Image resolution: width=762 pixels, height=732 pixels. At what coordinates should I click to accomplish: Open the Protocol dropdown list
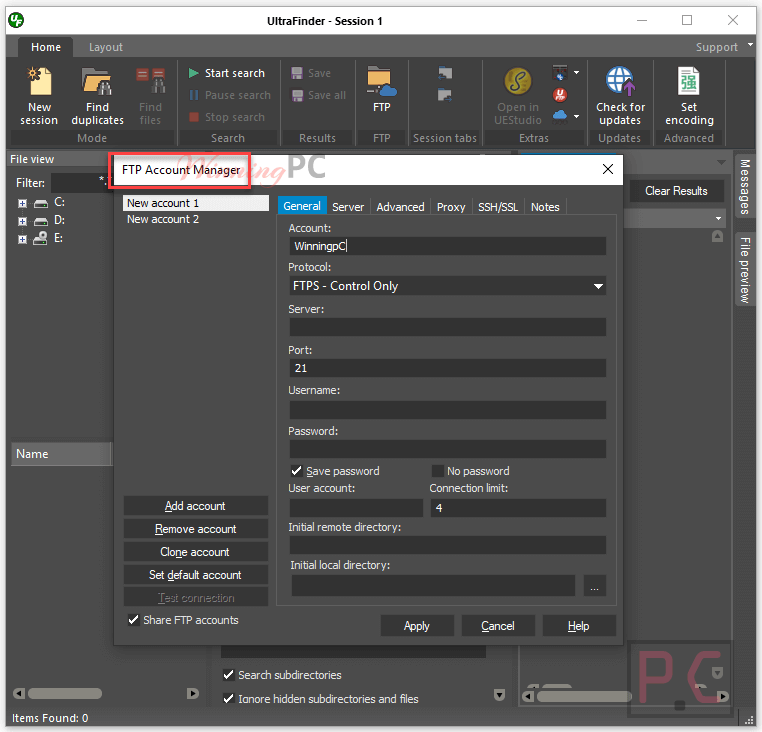[x=598, y=286]
